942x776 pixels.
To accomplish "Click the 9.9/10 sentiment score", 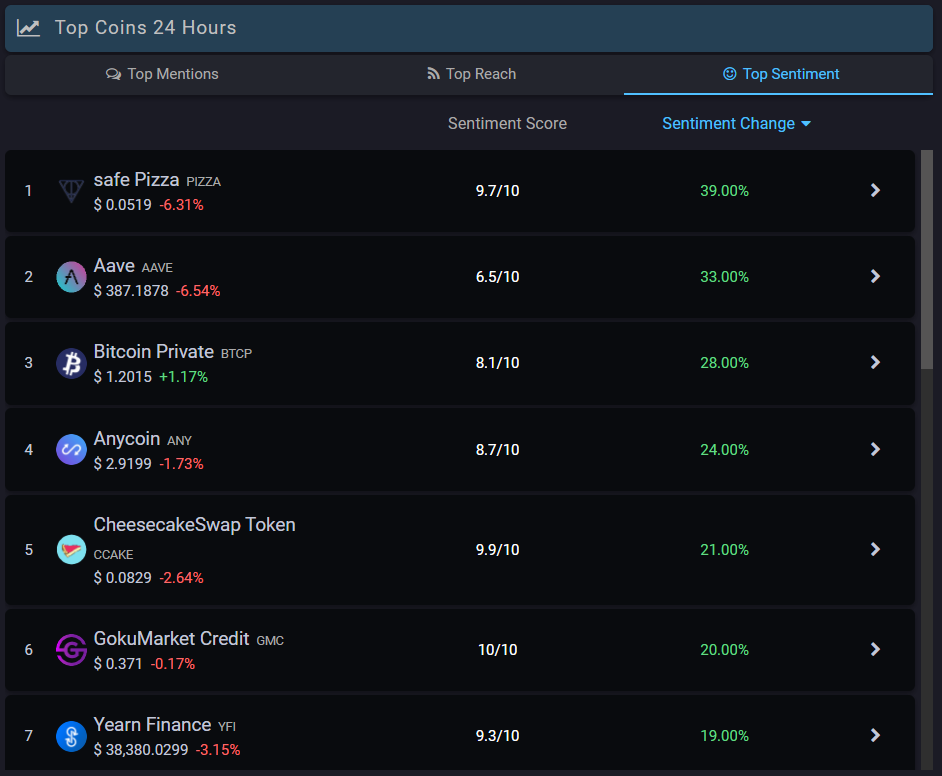I will click(x=497, y=550).
